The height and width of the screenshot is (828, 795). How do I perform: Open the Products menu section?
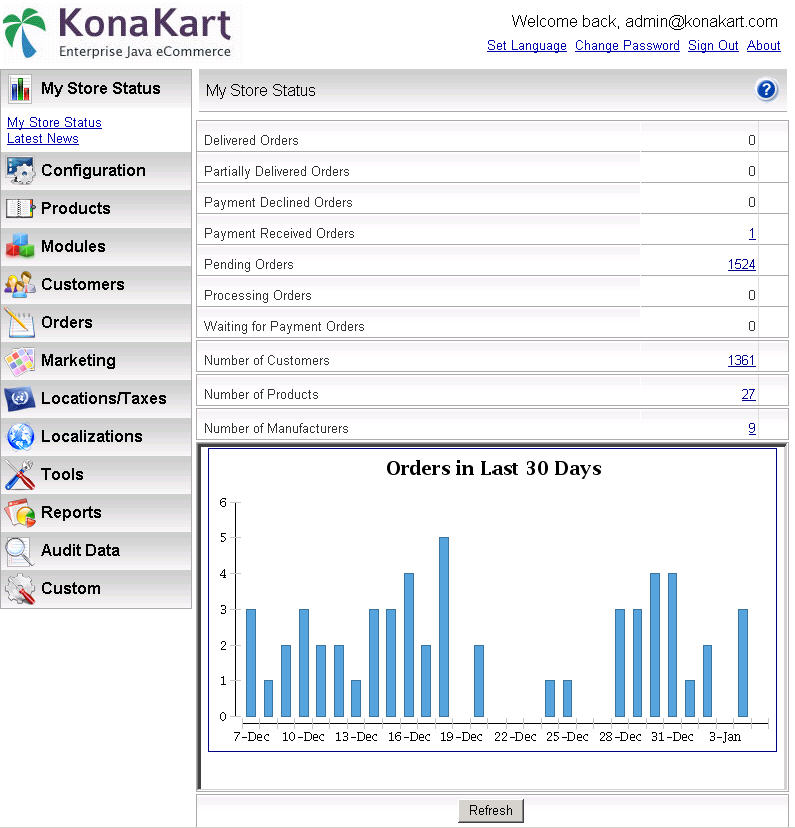pos(96,209)
